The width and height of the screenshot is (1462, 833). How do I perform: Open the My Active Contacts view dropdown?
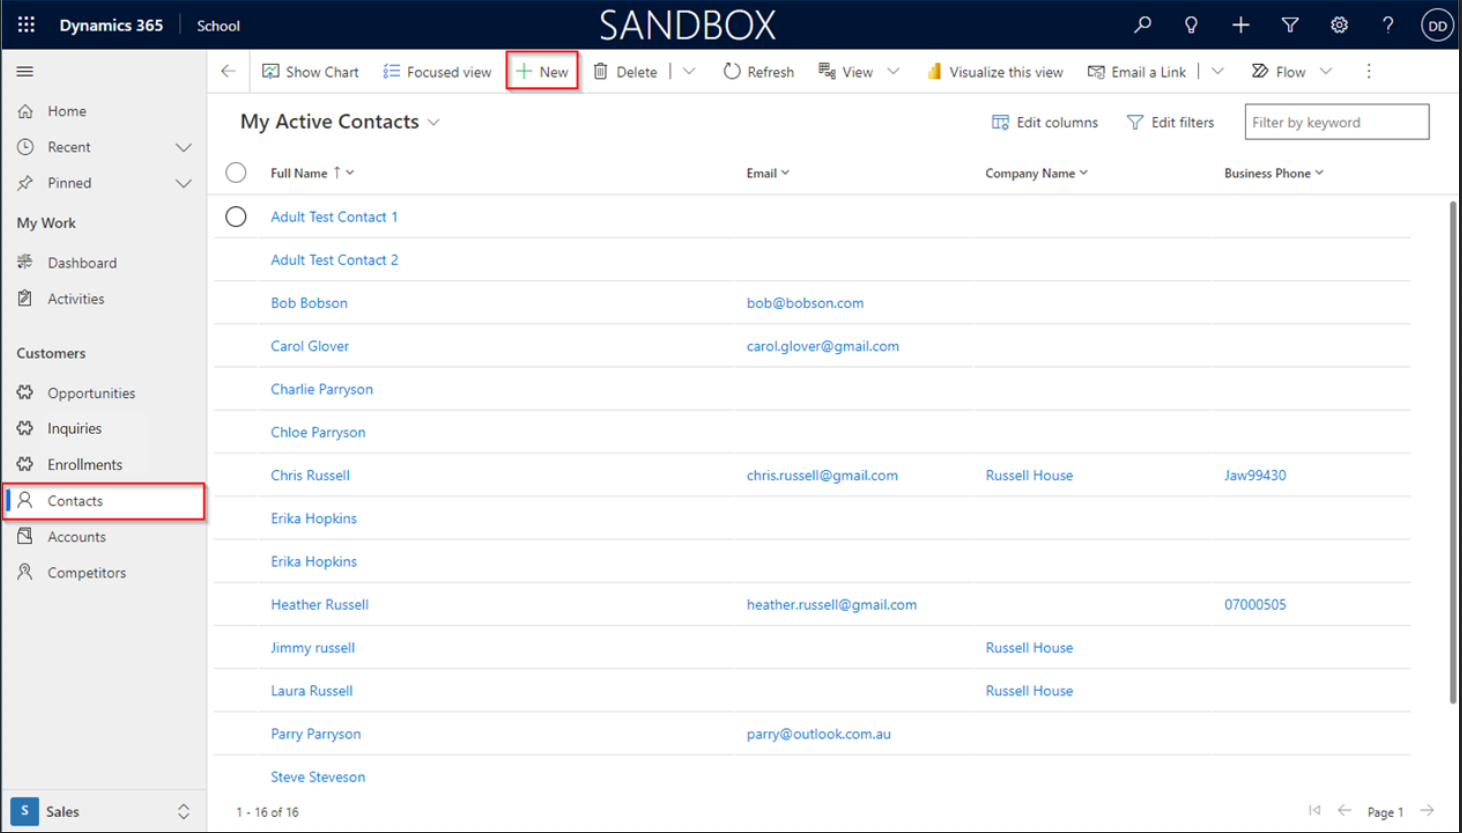click(434, 122)
